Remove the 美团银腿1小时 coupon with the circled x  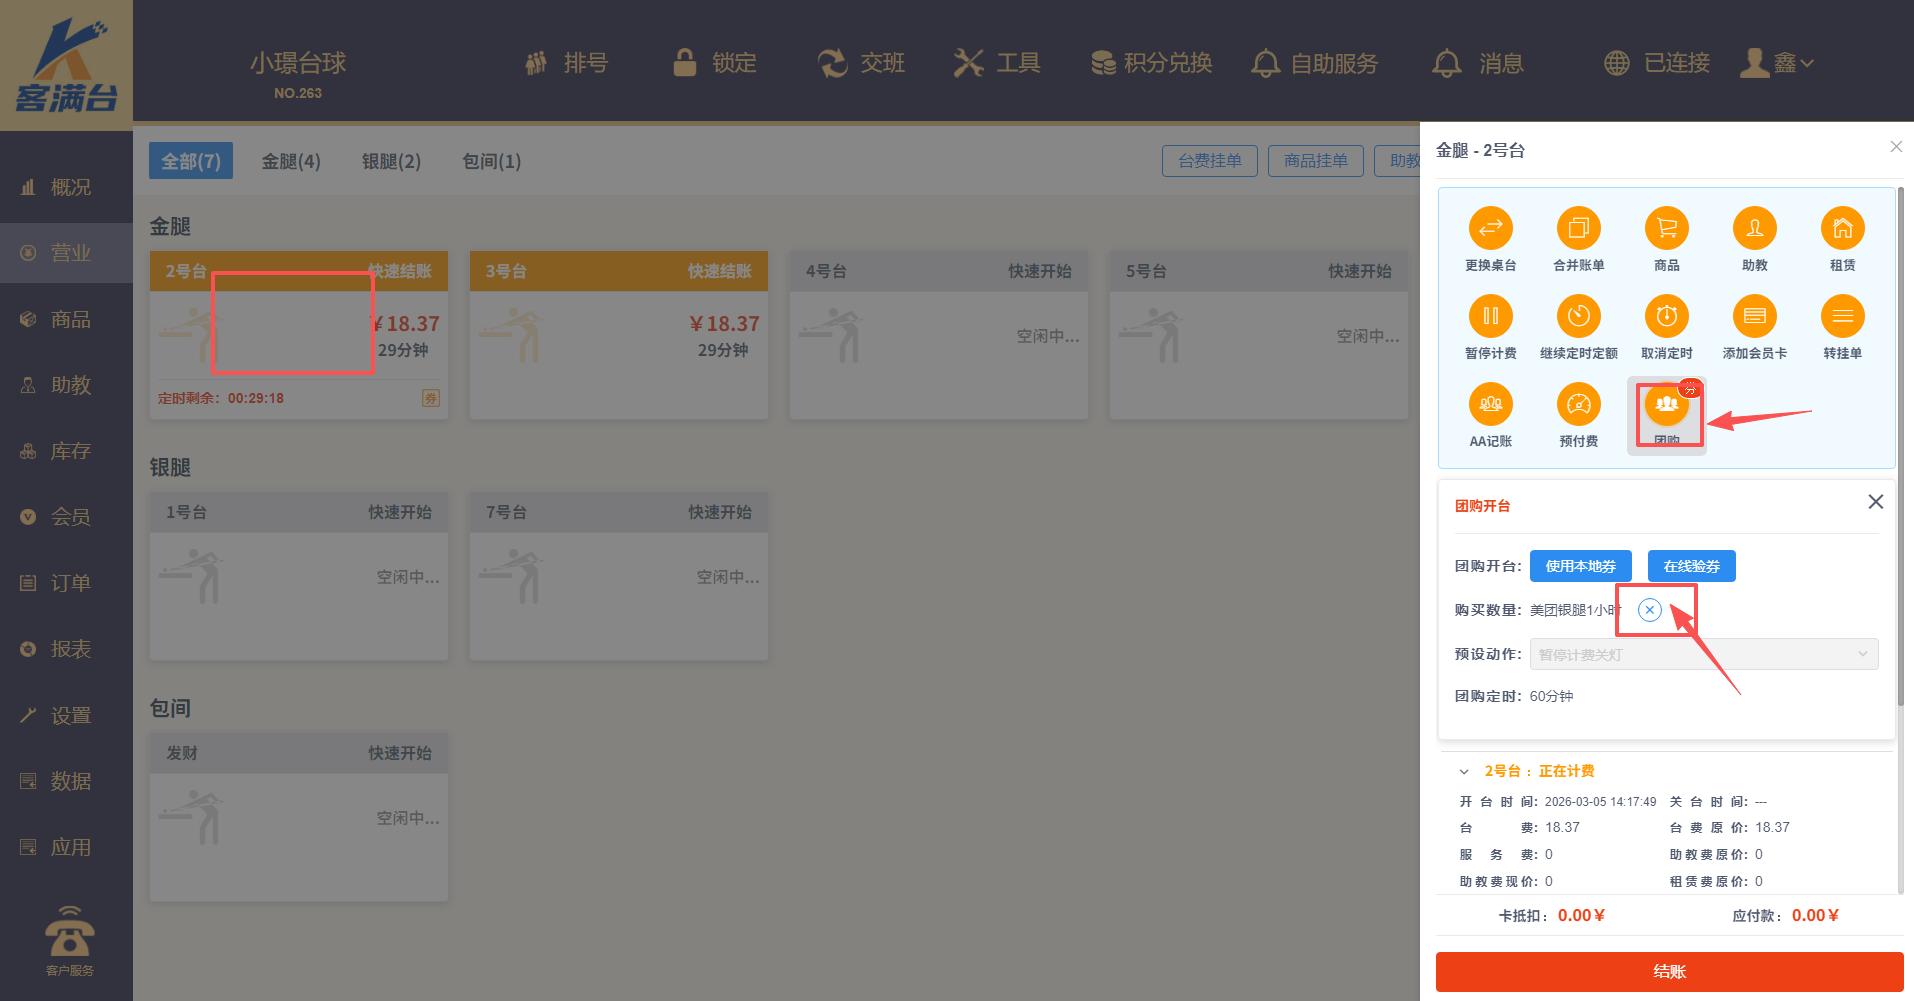(1650, 610)
